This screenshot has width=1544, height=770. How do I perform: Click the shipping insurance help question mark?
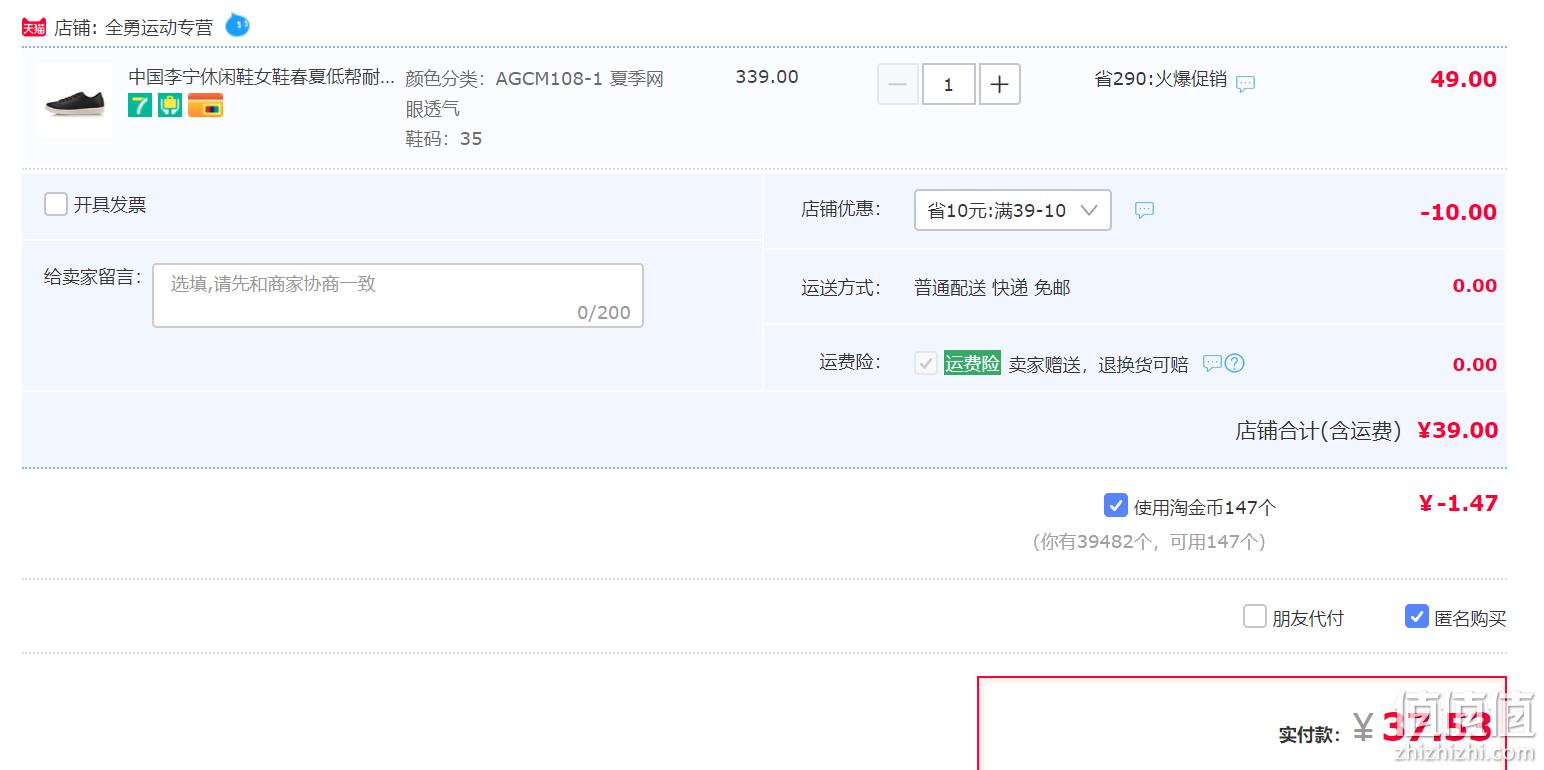[x=1235, y=363]
